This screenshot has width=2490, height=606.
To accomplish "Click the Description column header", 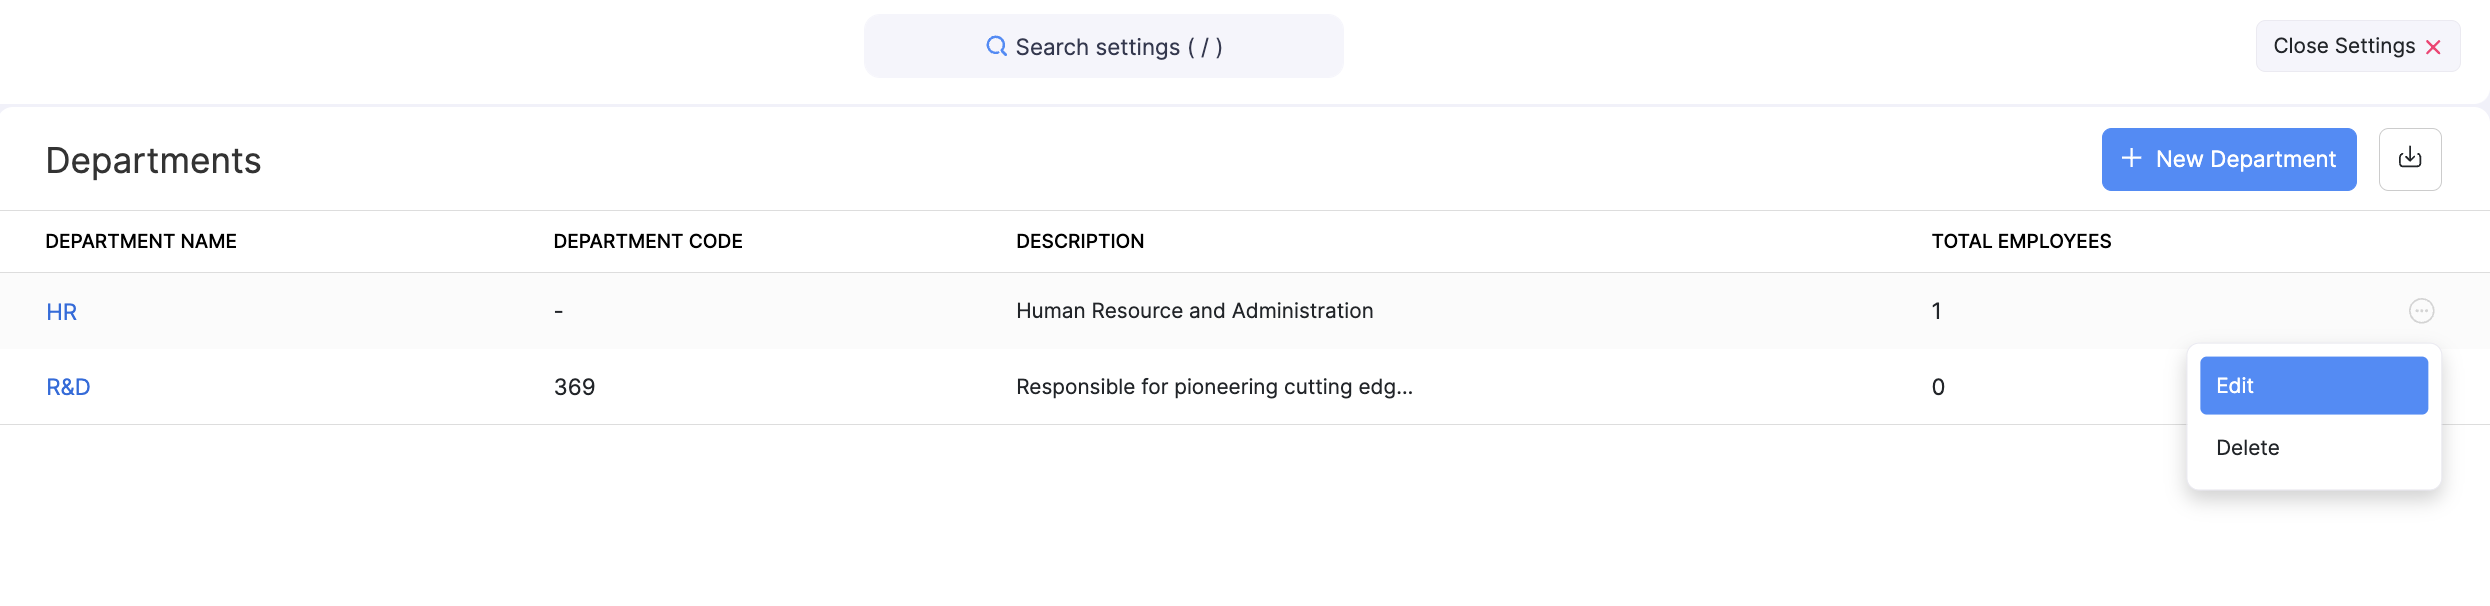I will click(1079, 241).
